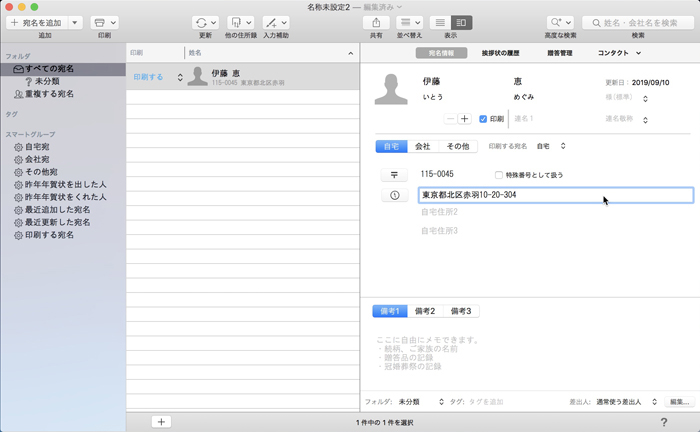
Task: Click the 共有 share icon
Action: 376,22
